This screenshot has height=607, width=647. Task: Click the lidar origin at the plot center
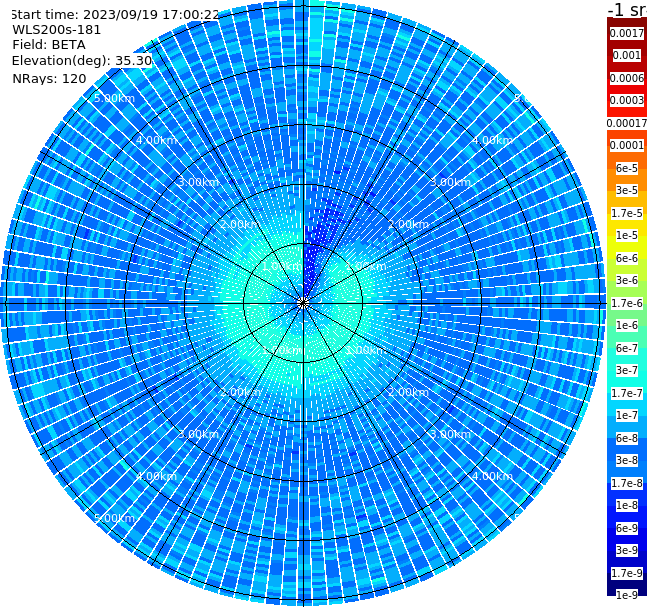303,303
